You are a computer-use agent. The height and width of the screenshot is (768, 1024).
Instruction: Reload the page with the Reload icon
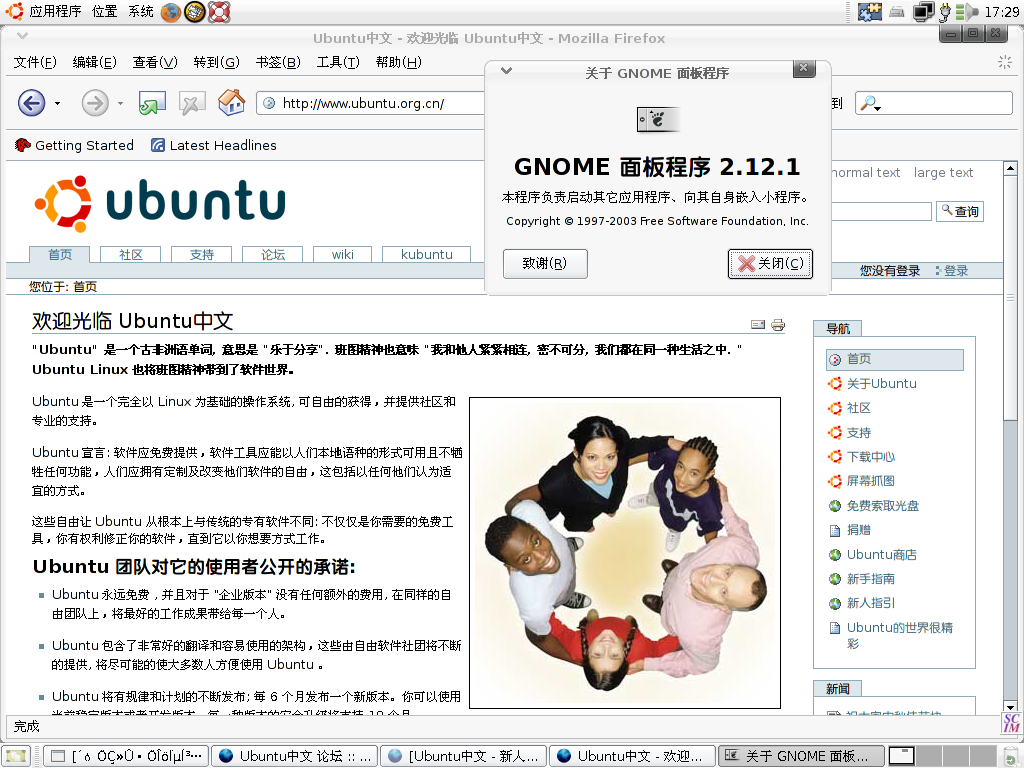[x=152, y=103]
